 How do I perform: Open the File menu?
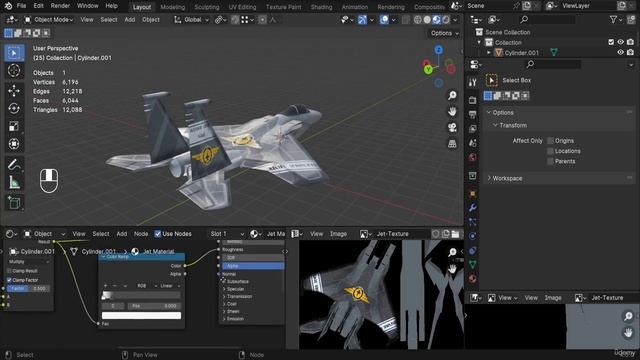21,6
